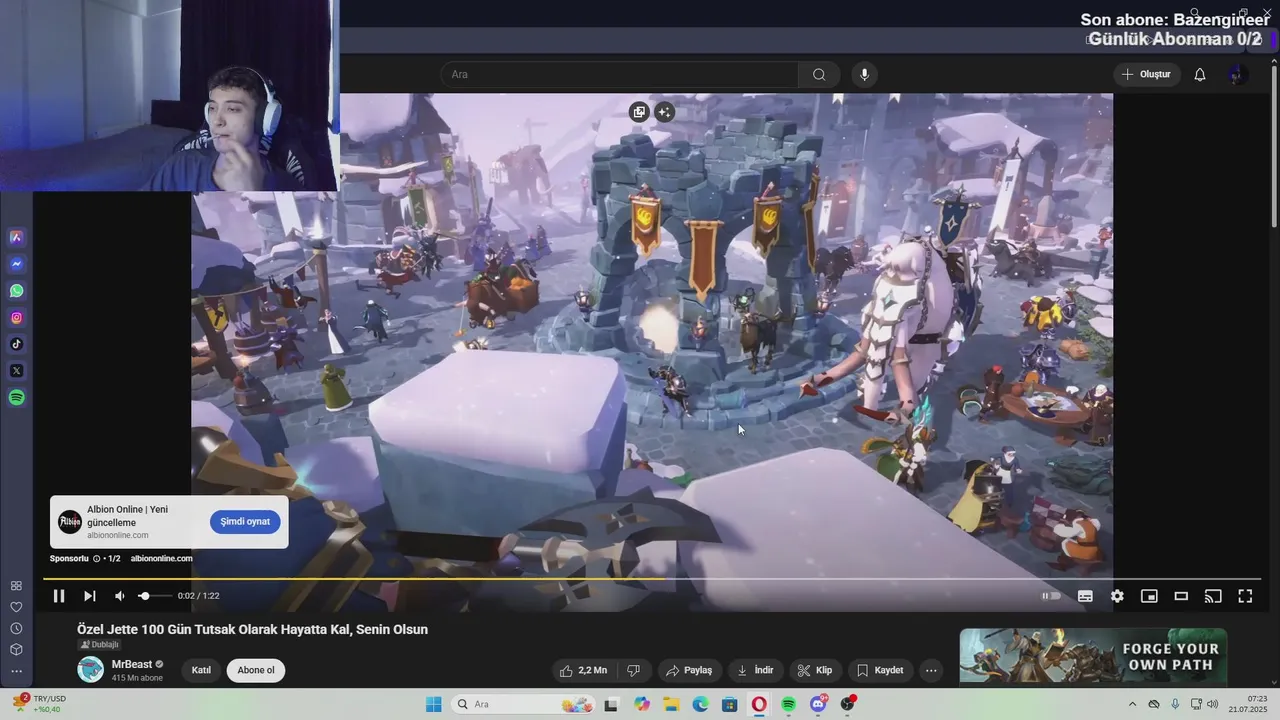1280x720 pixels.
Task: Open the albiononline.com sponsor link
Action: (161, 558)
